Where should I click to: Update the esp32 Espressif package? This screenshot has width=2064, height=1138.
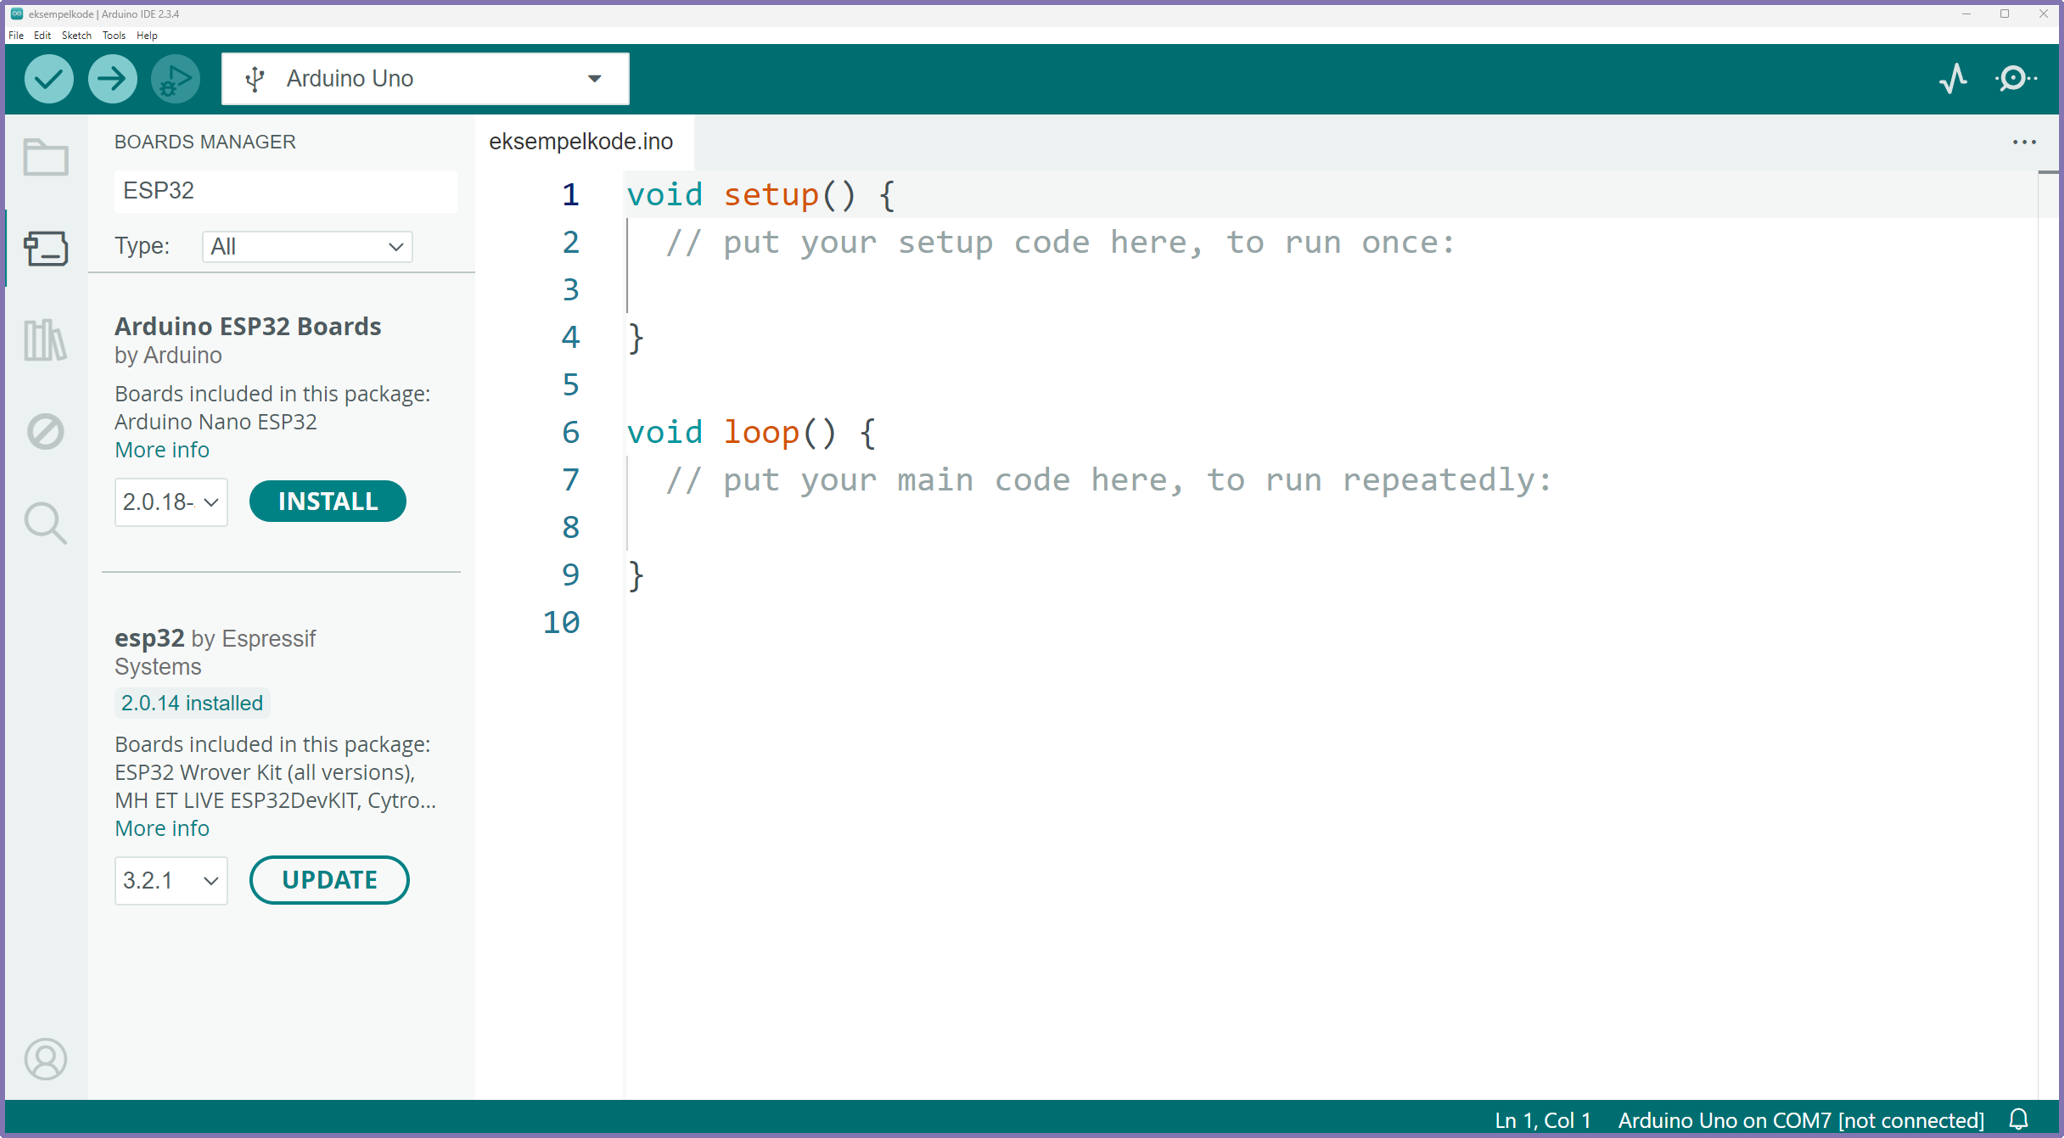tap(329, 880)
